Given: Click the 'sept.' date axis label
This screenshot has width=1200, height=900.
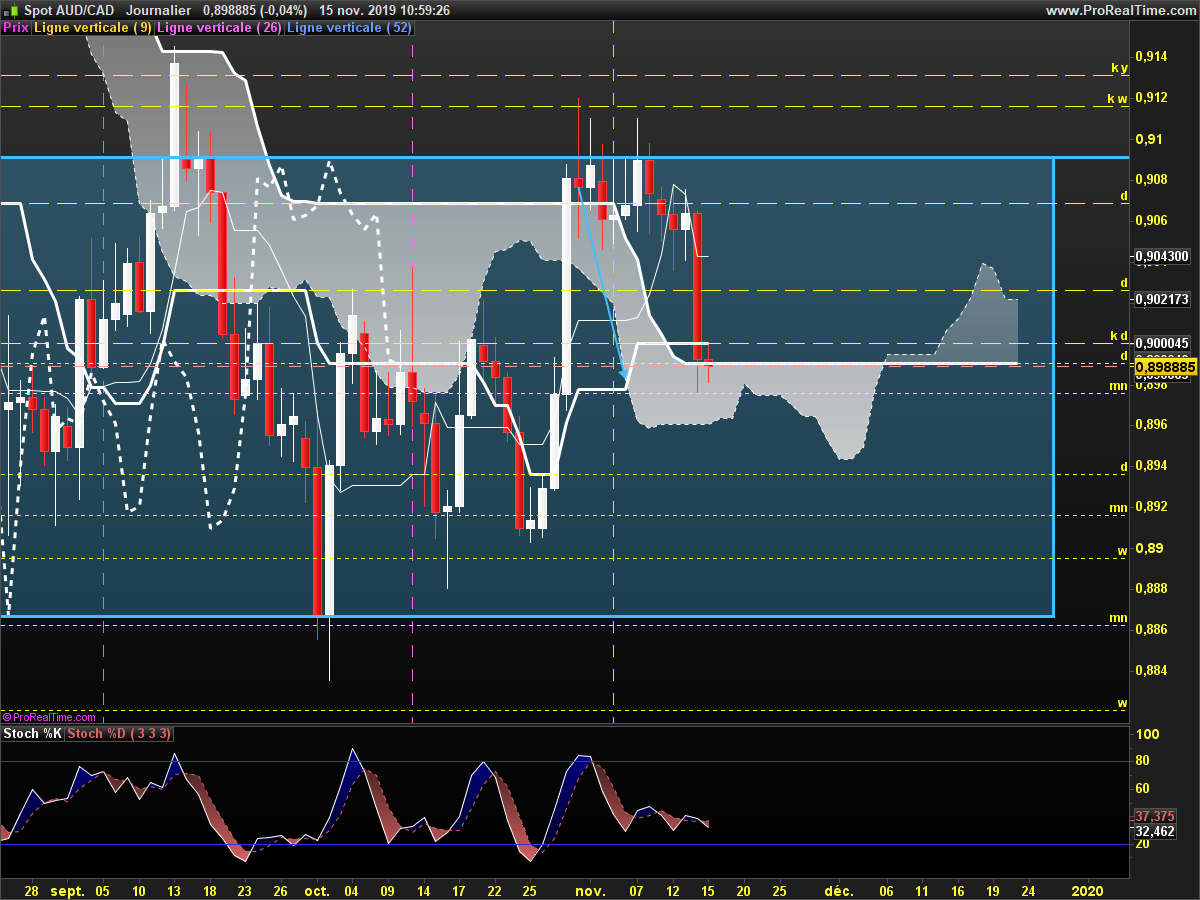Looking at the screenshot, I should [x=67, y=890].
